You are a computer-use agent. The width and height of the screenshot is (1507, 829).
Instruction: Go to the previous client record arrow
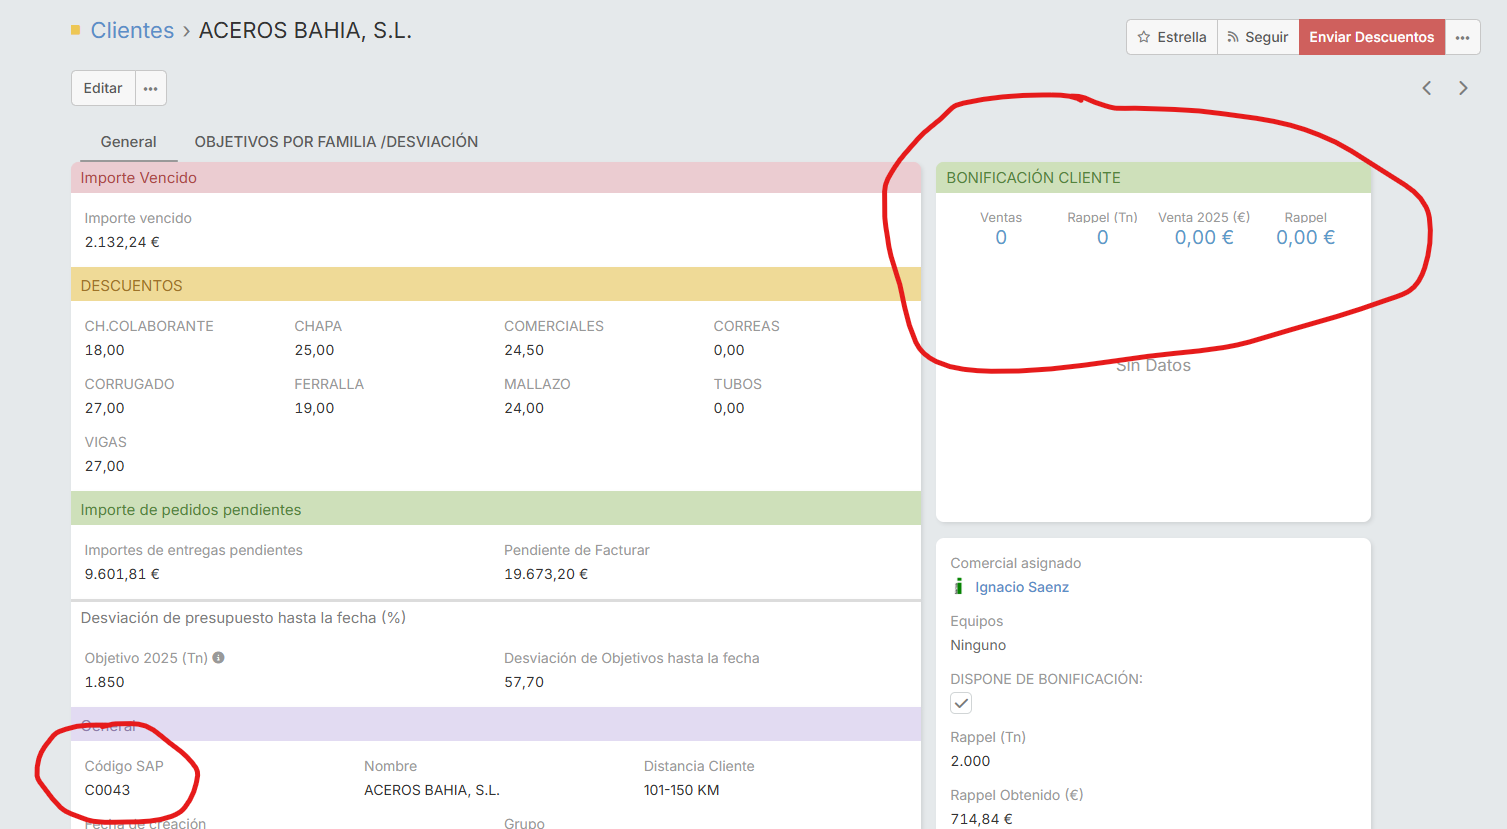coord(1427,88)
